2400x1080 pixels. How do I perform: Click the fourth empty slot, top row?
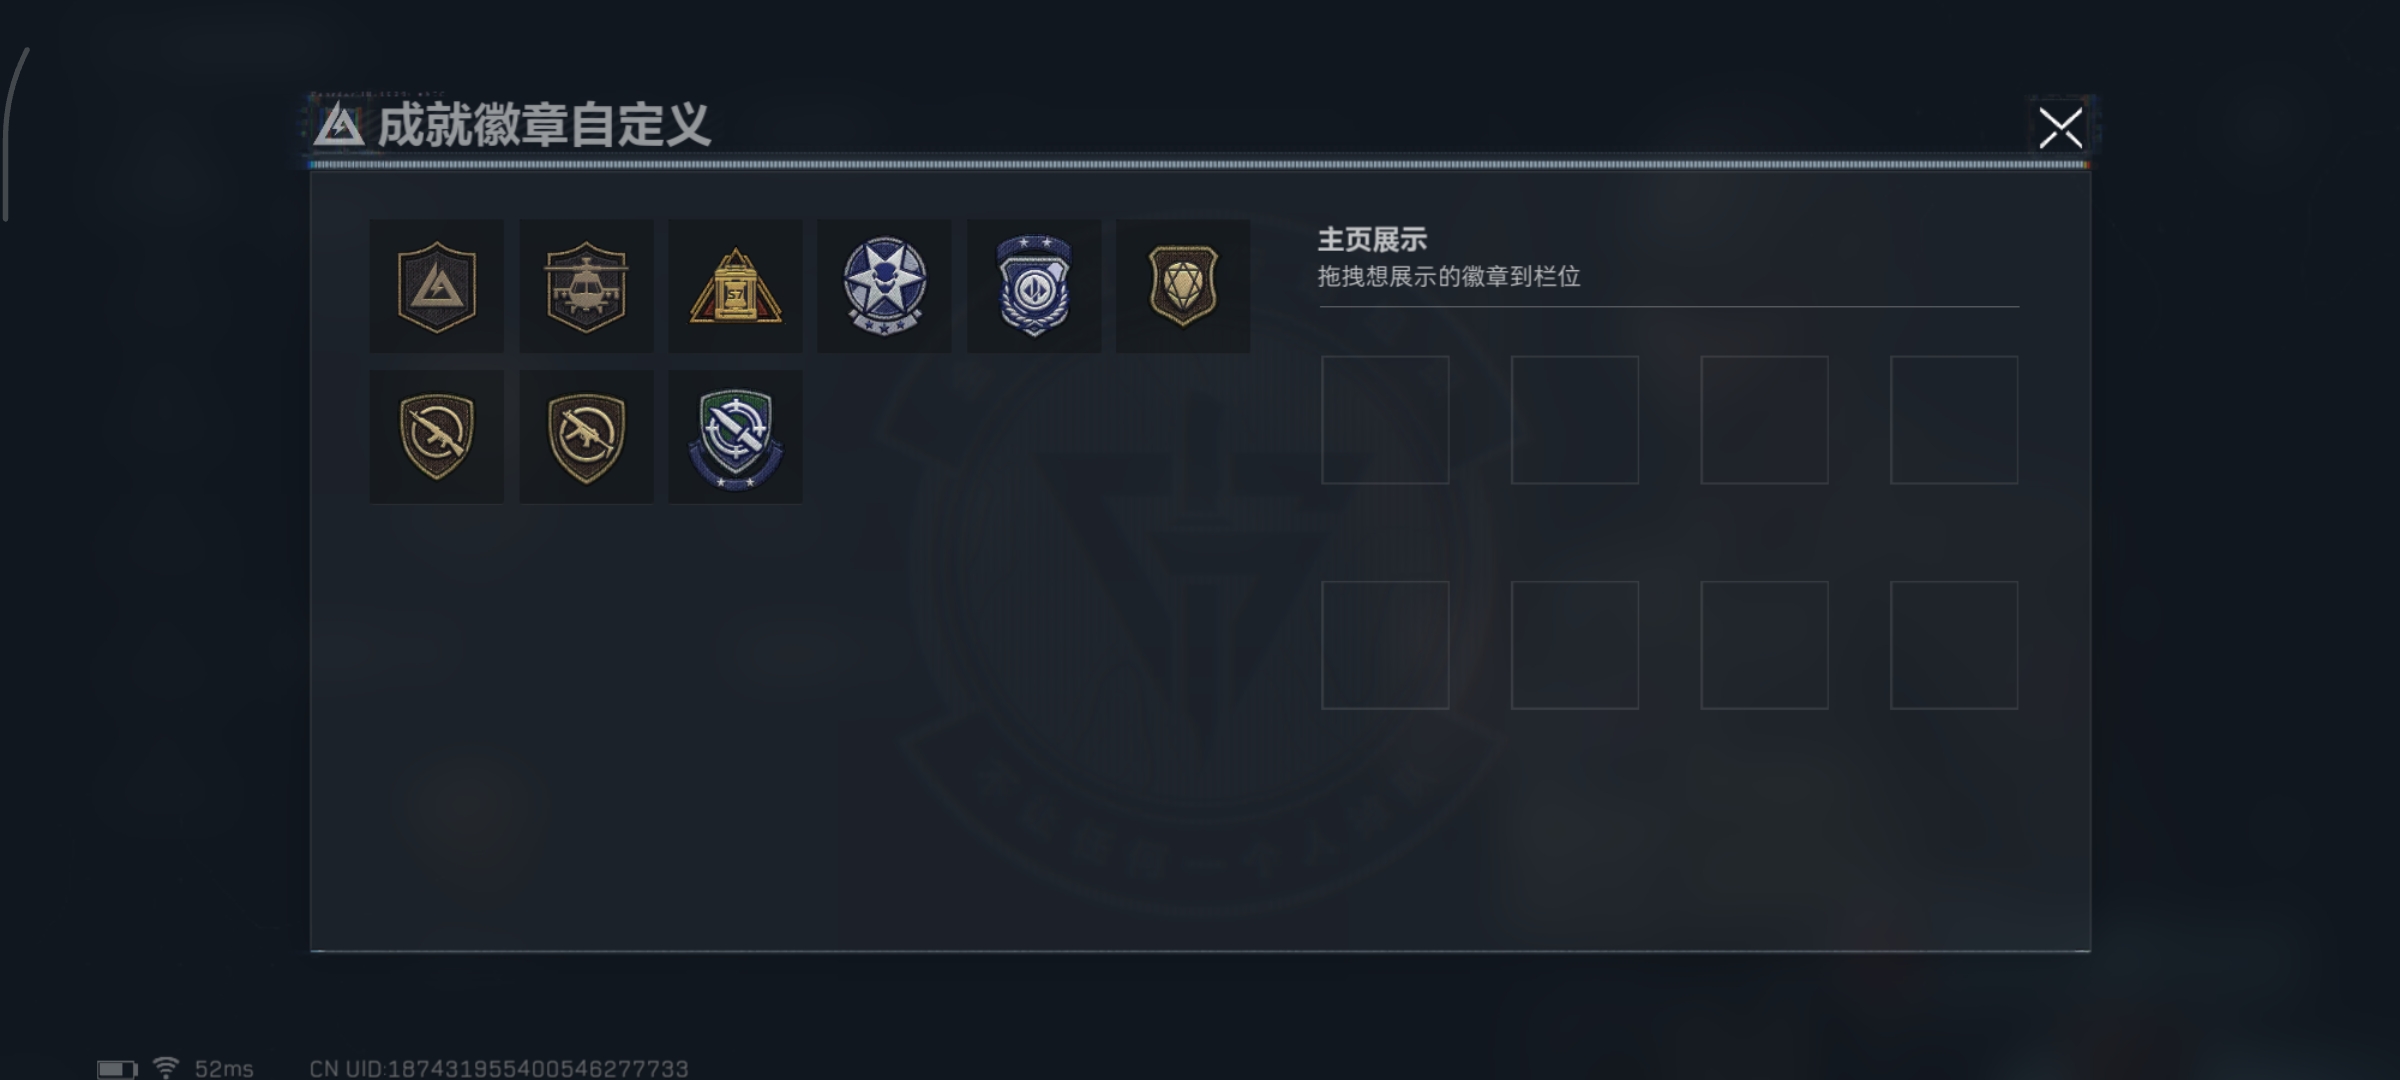[x=1954, y=420]
